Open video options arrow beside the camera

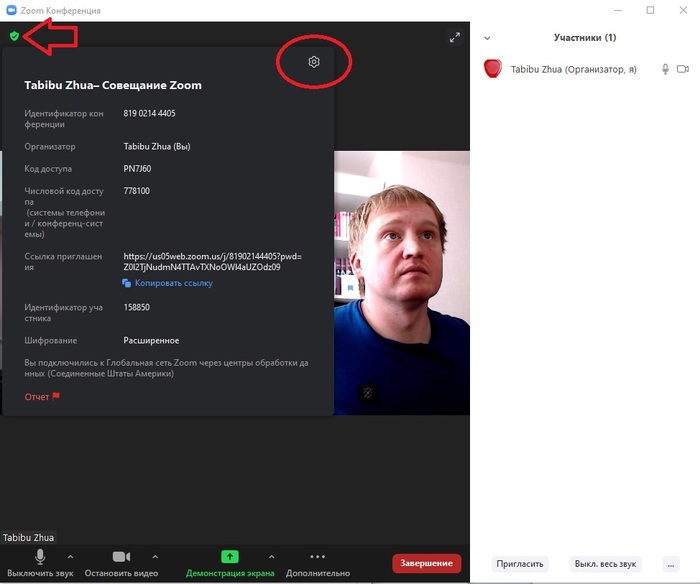155,557
